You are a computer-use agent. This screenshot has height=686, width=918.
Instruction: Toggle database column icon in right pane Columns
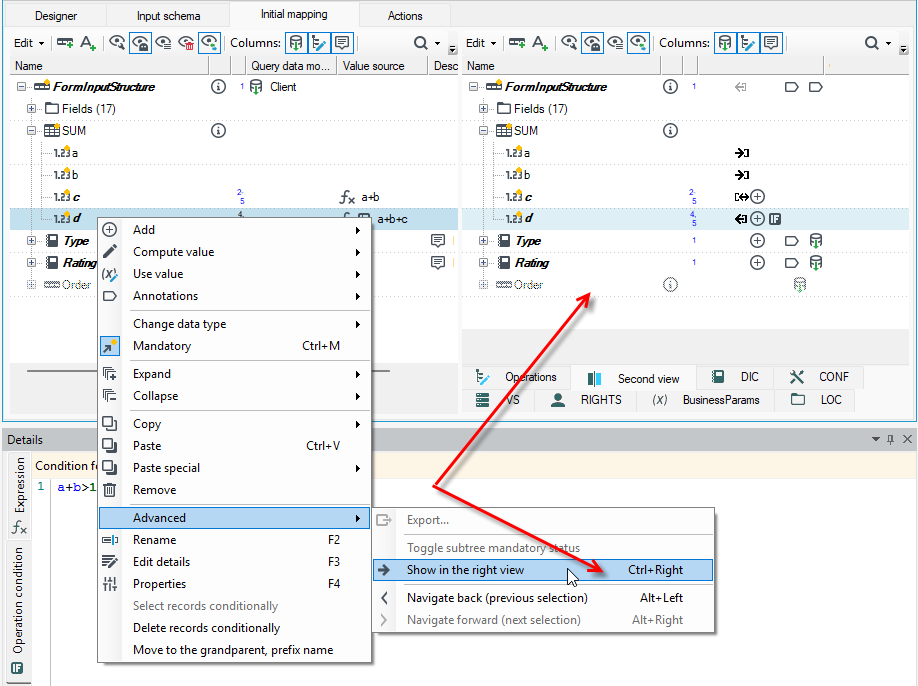point(725,43)
